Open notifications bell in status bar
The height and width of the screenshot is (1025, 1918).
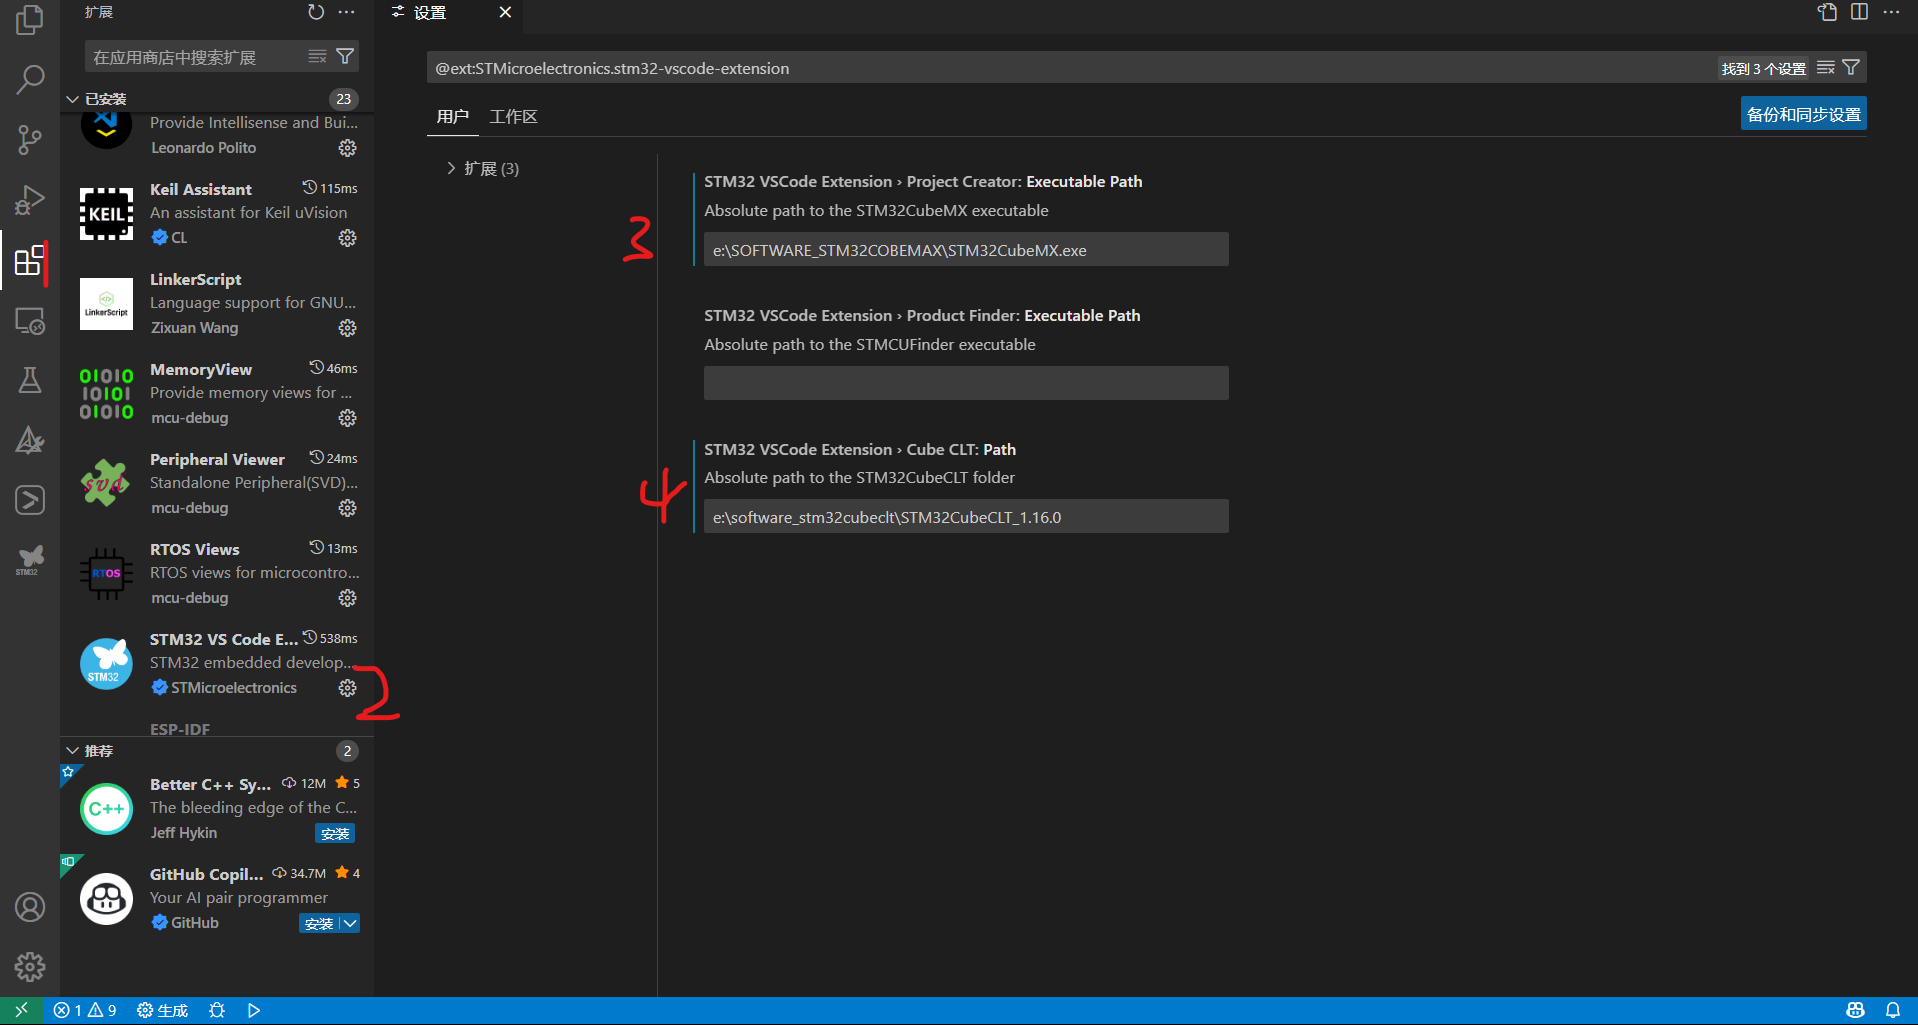tap(1893, 1010)
